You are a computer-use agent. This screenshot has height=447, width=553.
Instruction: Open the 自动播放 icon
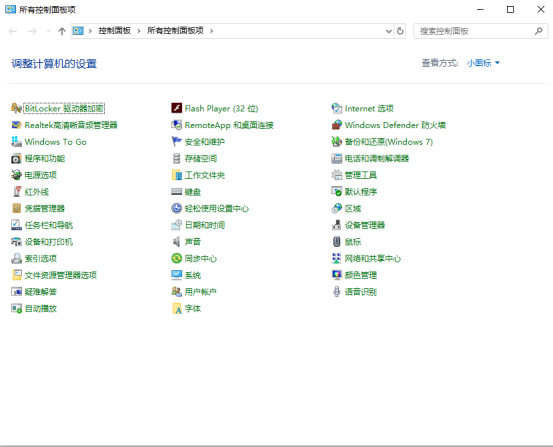pos(16,308)
